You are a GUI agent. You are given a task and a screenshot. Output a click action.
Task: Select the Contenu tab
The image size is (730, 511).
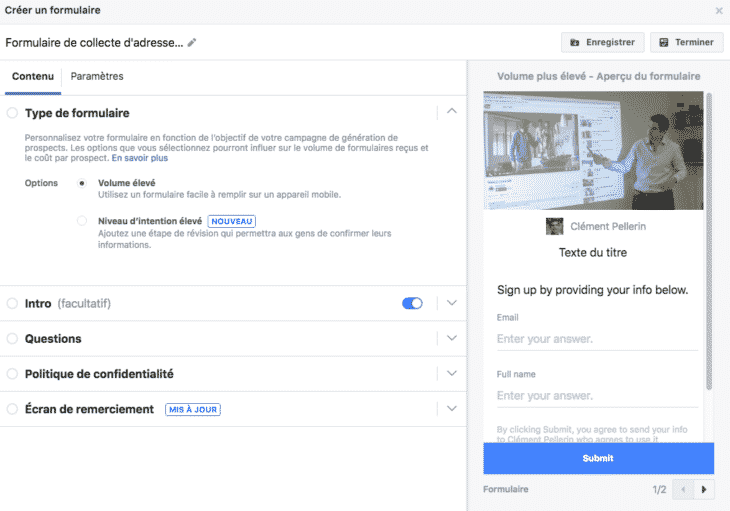[x=32, y=76]
